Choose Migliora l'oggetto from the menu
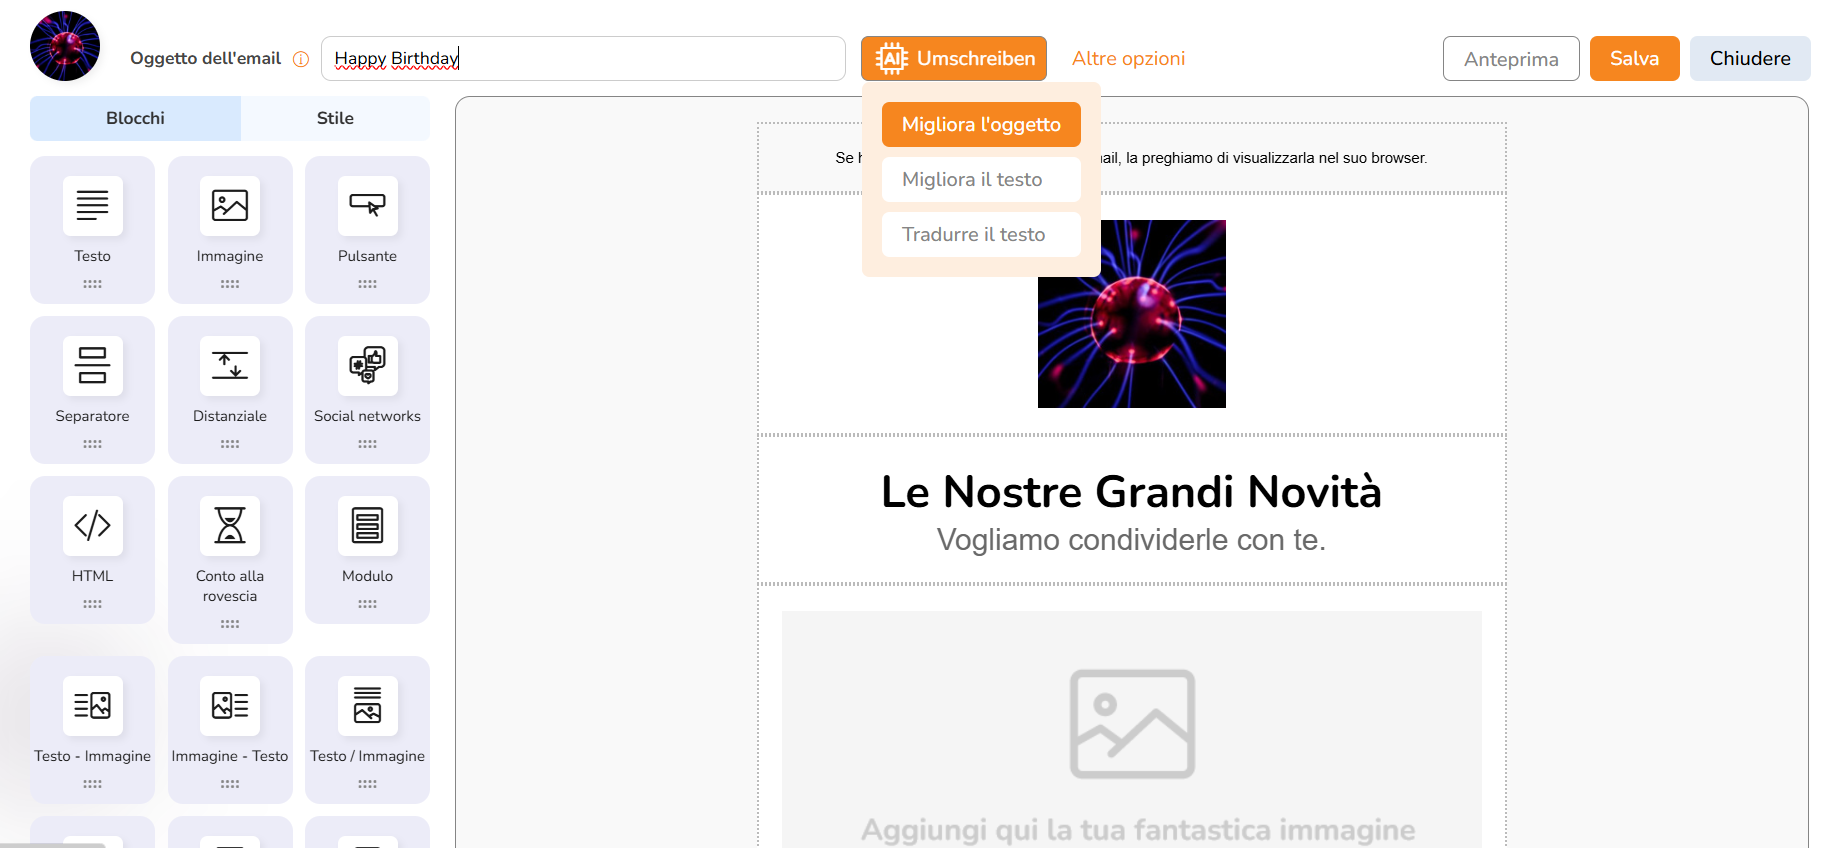Screen dimensions: 1842x848 pos(981,125)
